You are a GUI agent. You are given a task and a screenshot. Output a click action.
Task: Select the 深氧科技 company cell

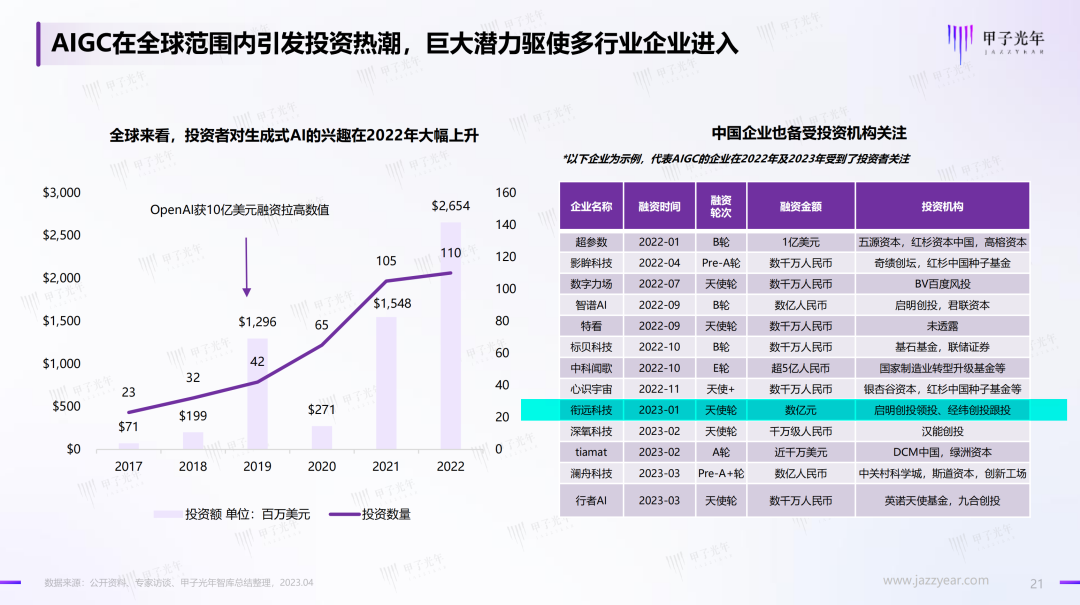[x=591, y=431]
